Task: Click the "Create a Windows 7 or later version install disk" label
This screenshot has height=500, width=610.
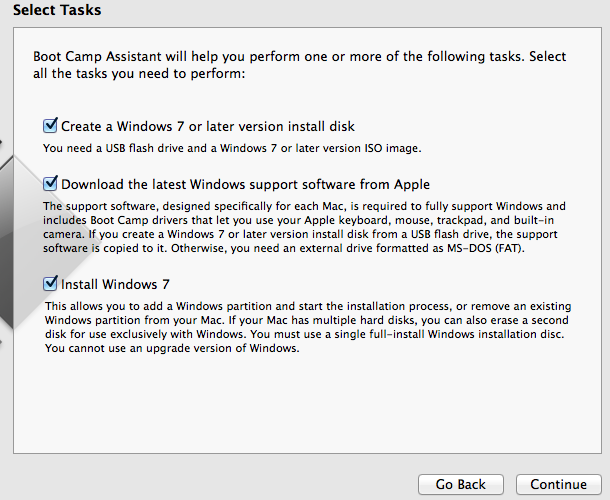Action: [208, 127]
